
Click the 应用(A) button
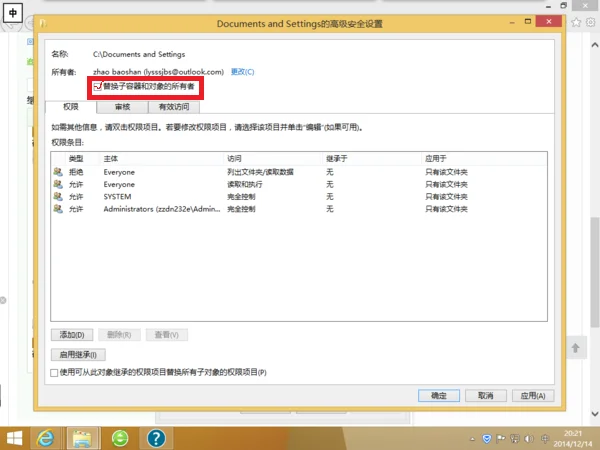[x=533, y=396]
